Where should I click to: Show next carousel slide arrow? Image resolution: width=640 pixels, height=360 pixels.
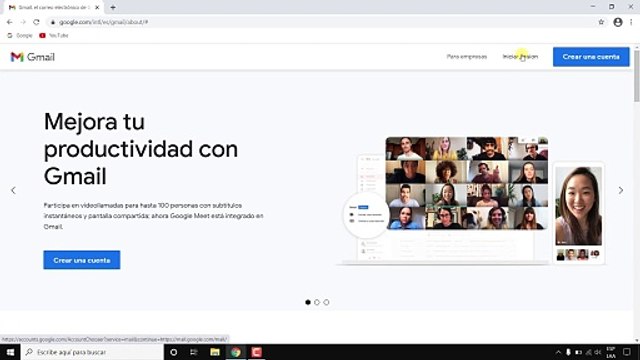(620, 190)
